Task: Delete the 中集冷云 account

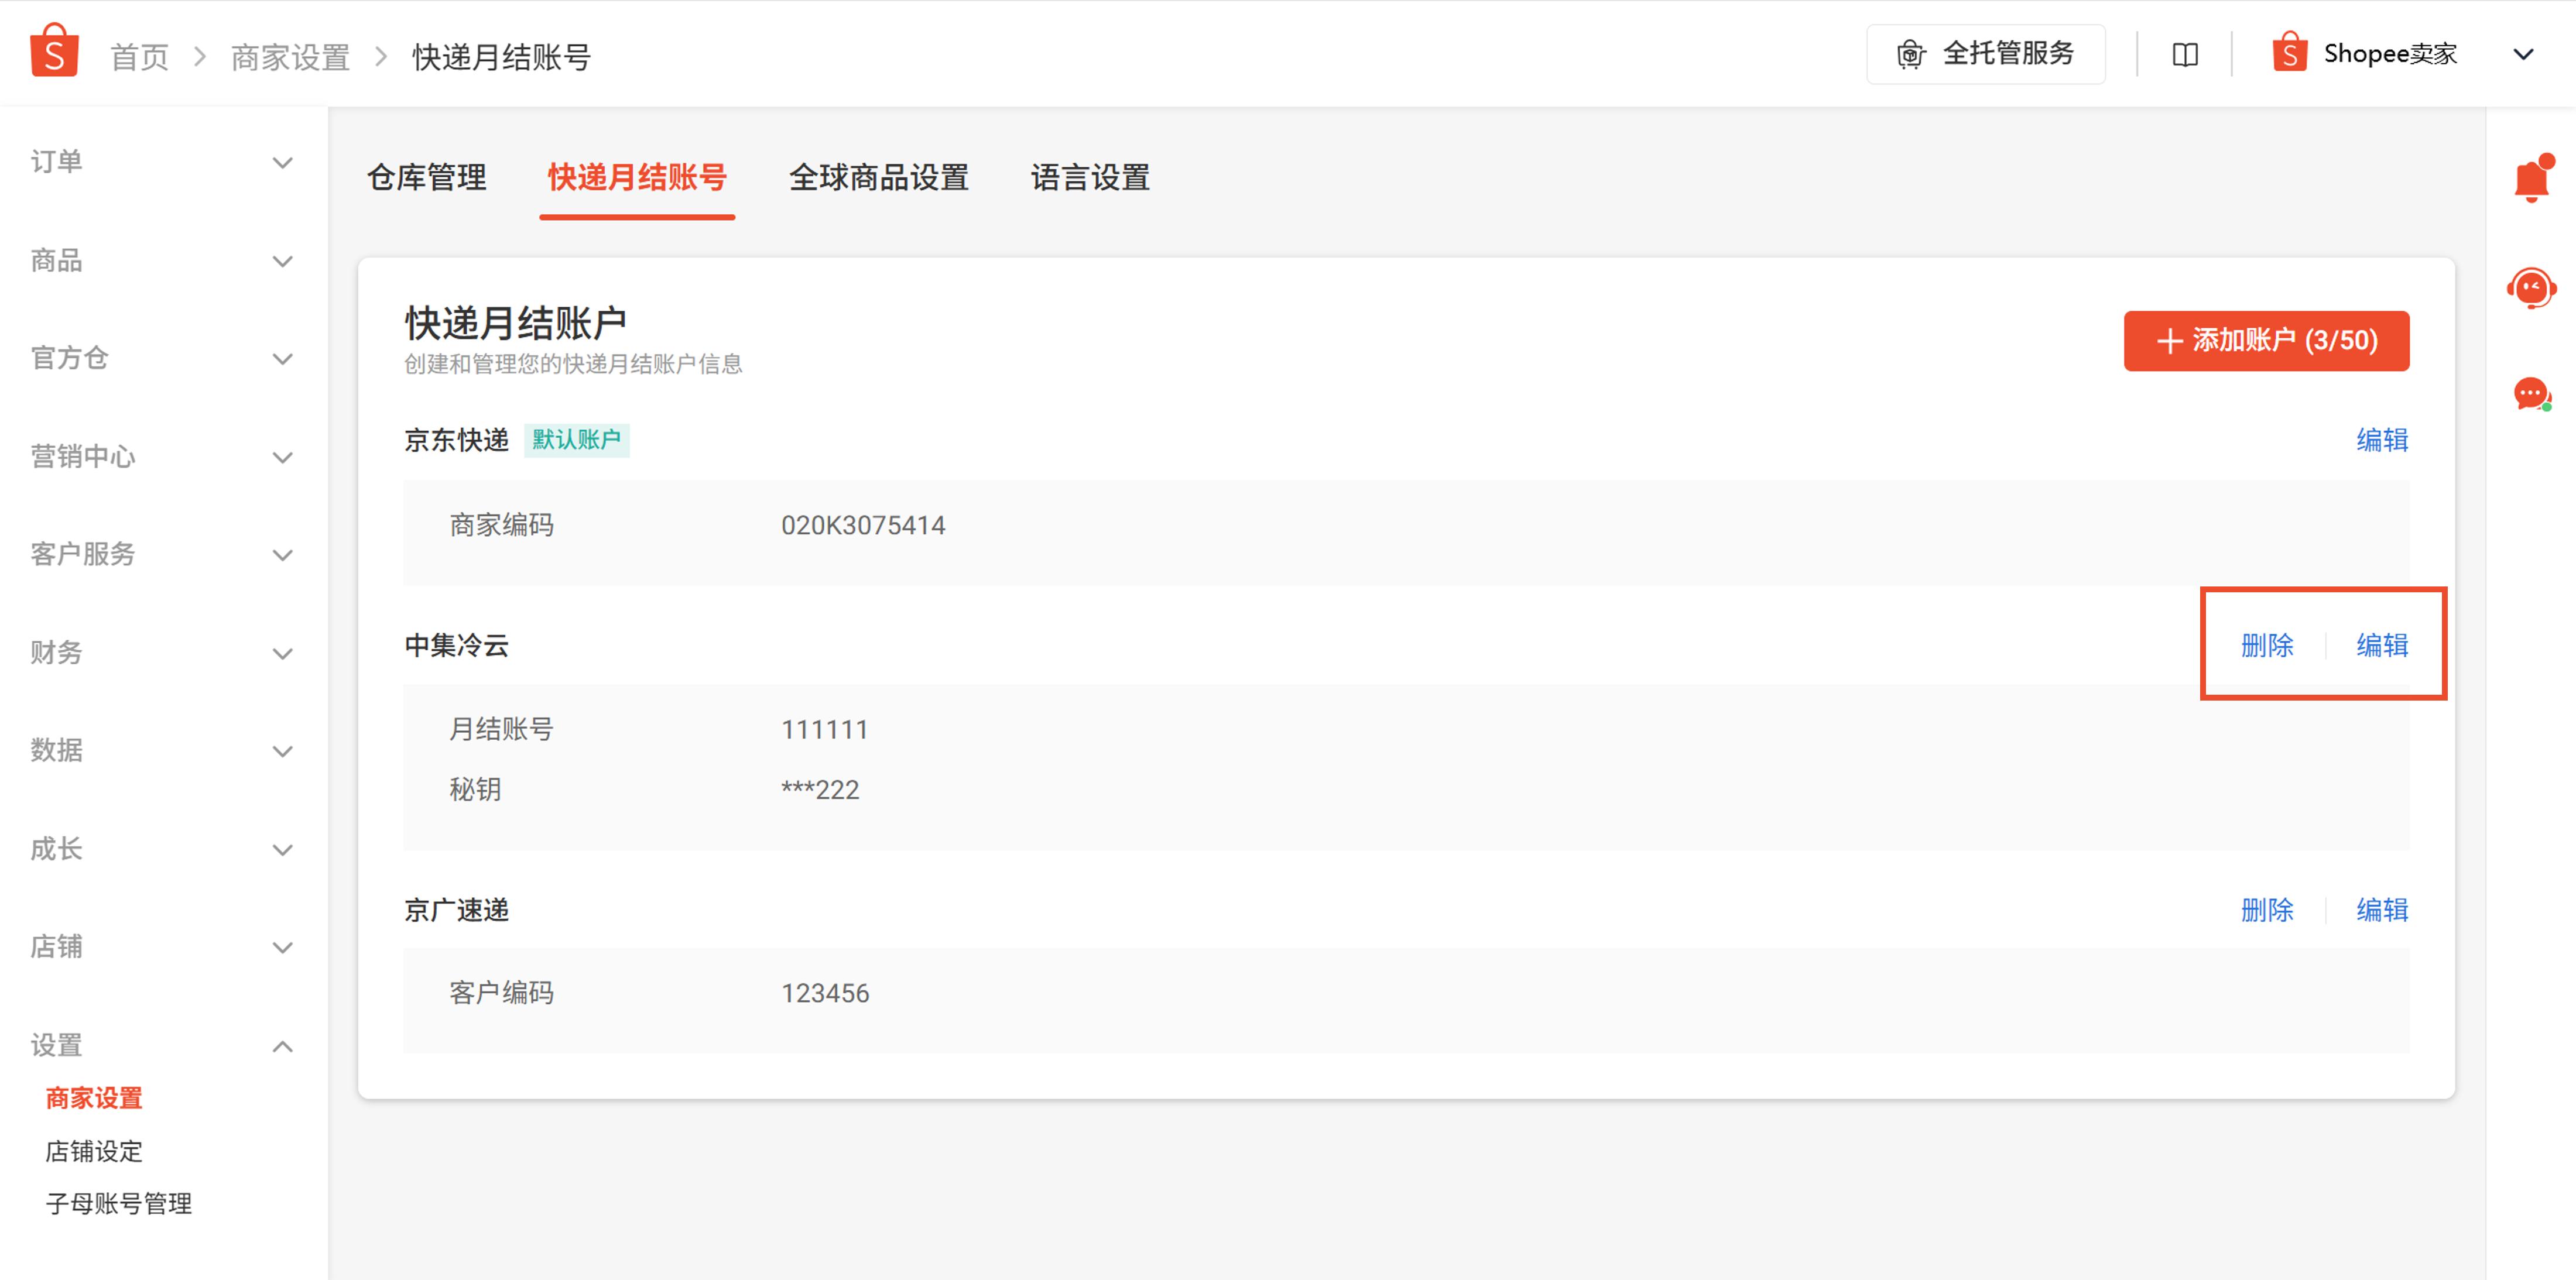Action: point(2267,646)
